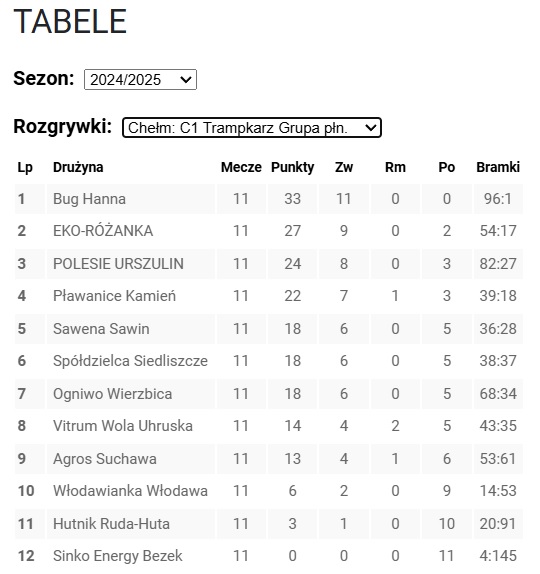Click the Zw wins column header
This screenshot has height=574, width=540.
pos(344,167)
